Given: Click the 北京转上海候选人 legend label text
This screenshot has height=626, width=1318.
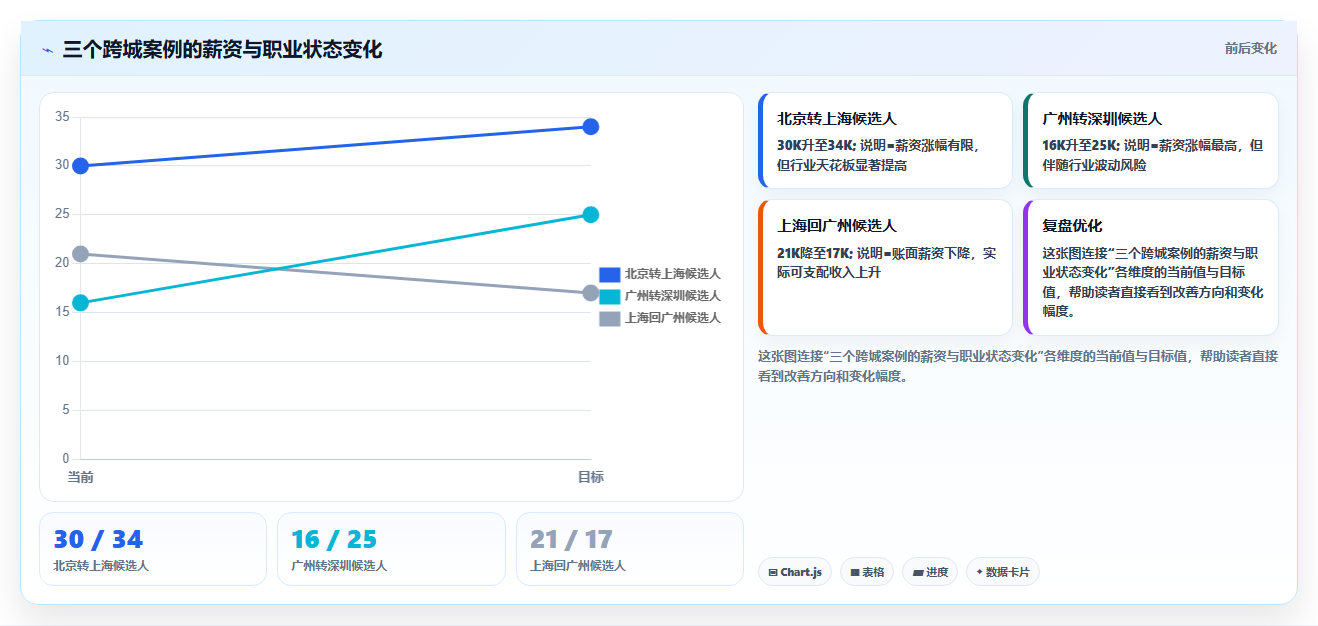Looking at the screenshot, I should tap(672, 274).
